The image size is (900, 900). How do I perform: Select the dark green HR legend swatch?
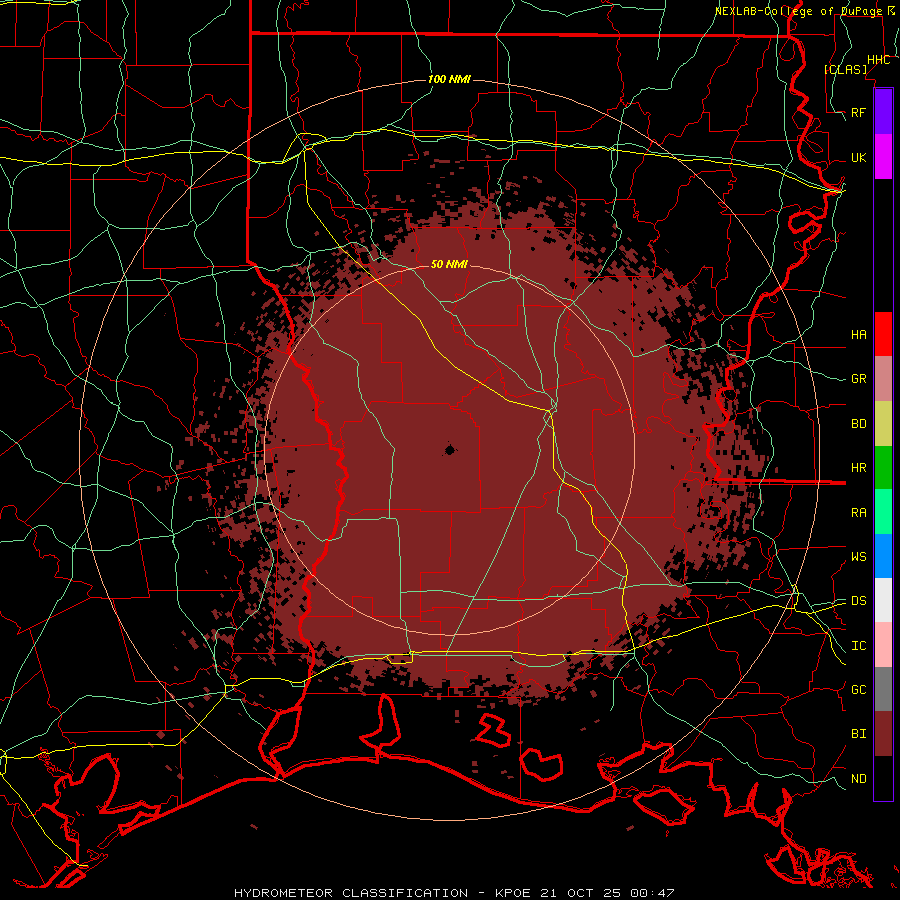click(883, 468)
